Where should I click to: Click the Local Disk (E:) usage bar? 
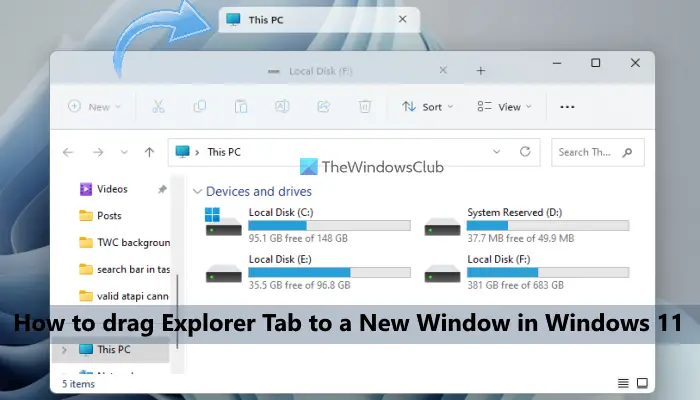329,272
